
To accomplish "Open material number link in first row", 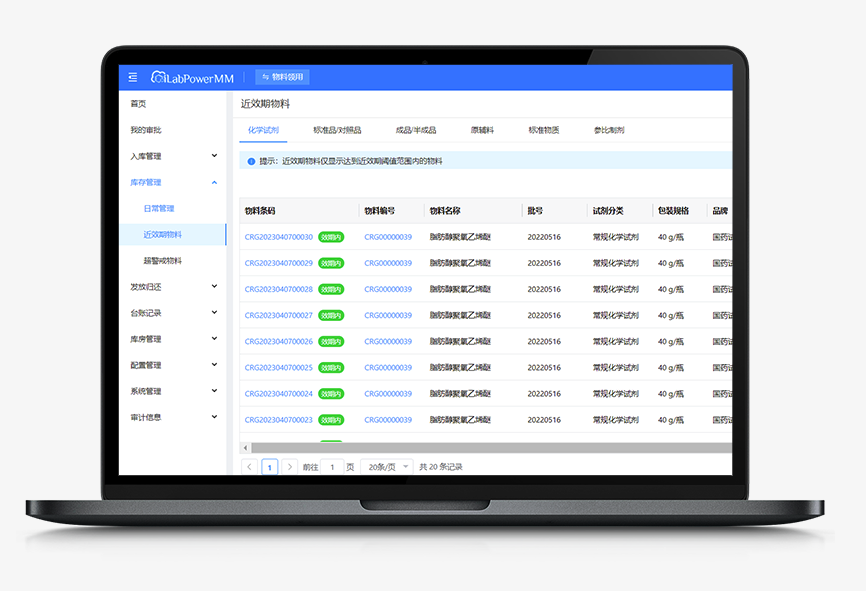I will 388,238.
